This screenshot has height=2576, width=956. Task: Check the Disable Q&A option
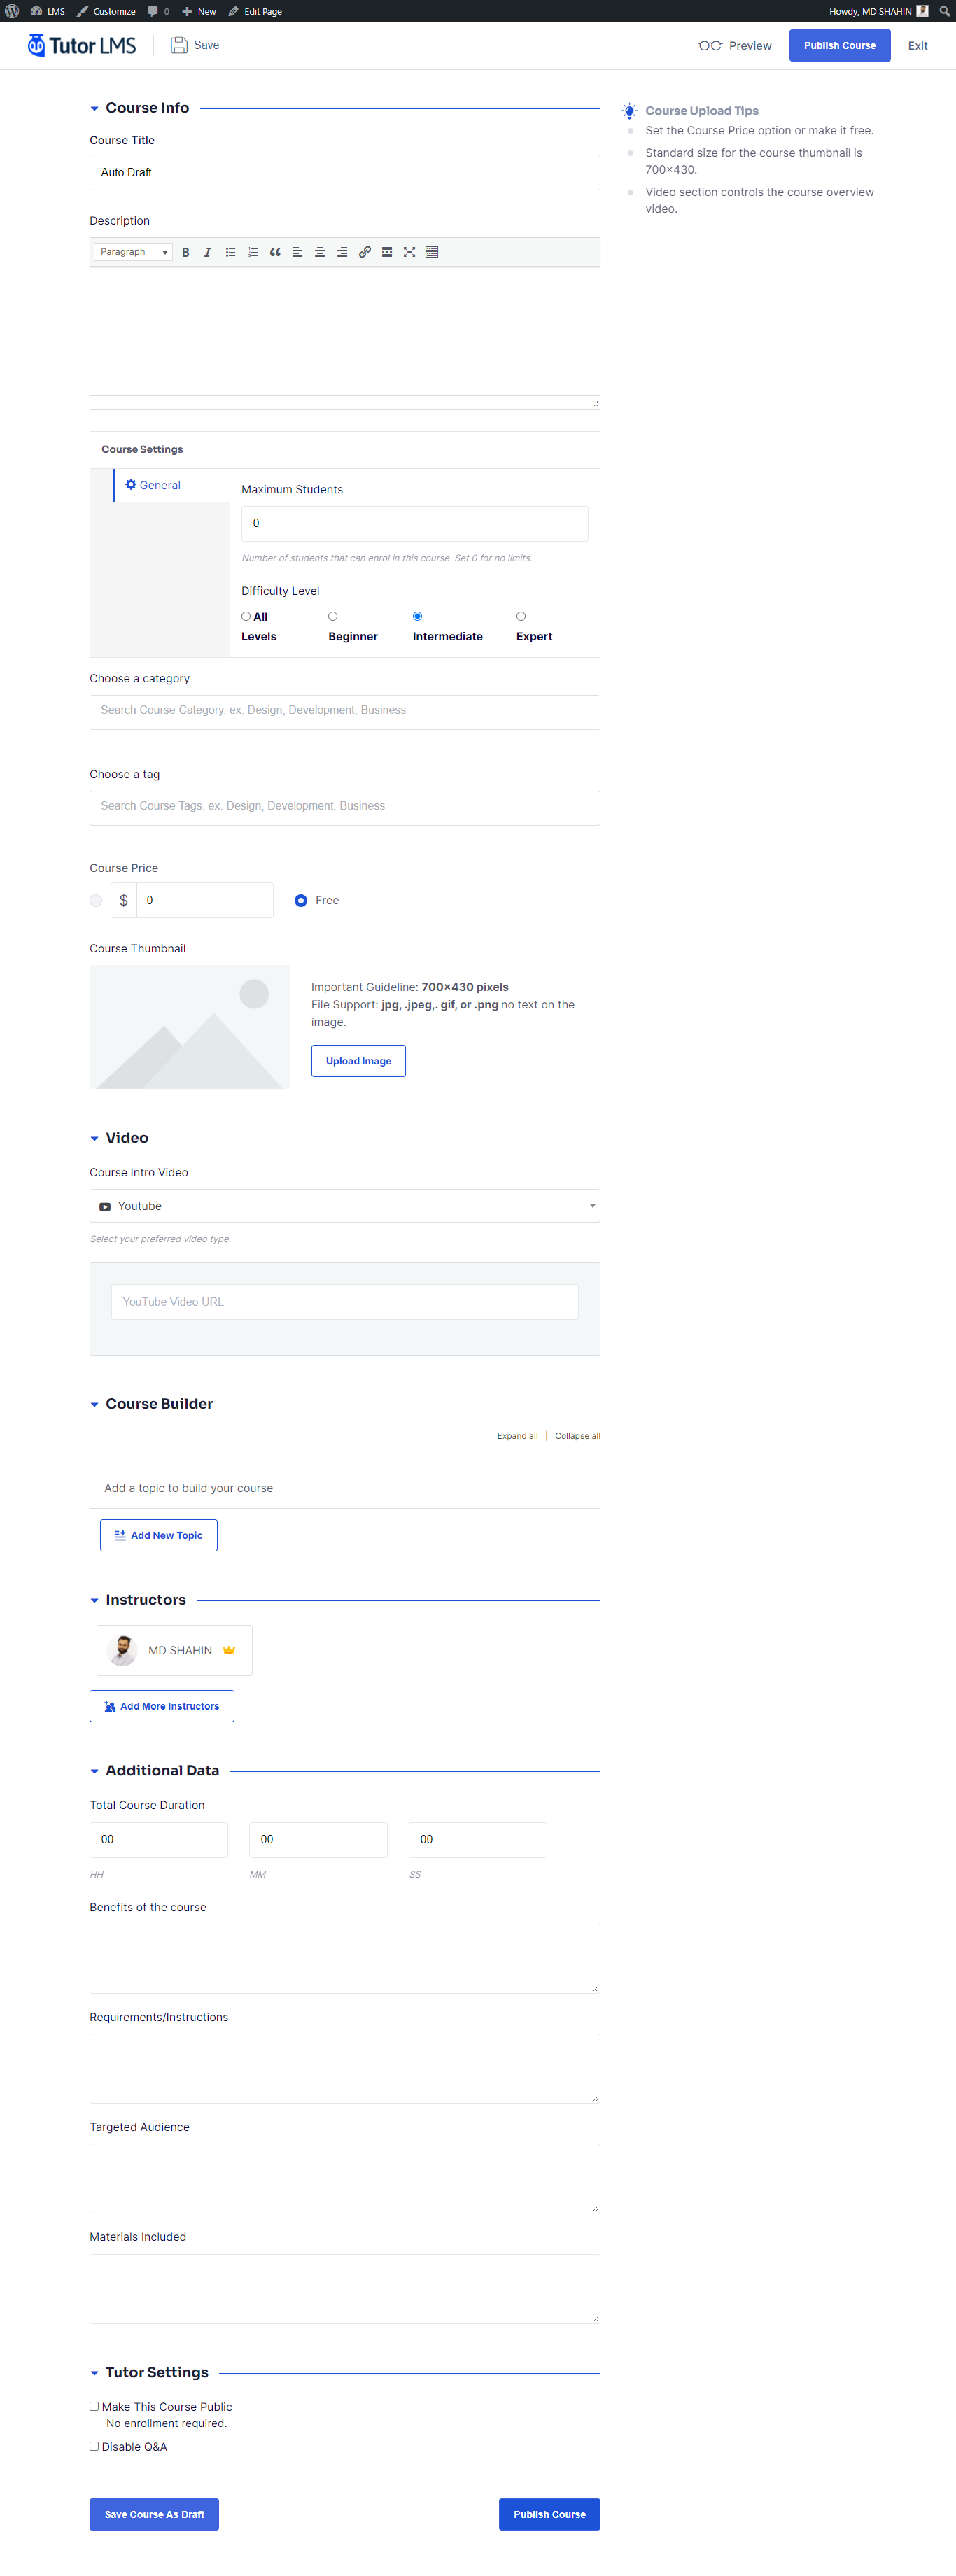tap(94, 2447)
